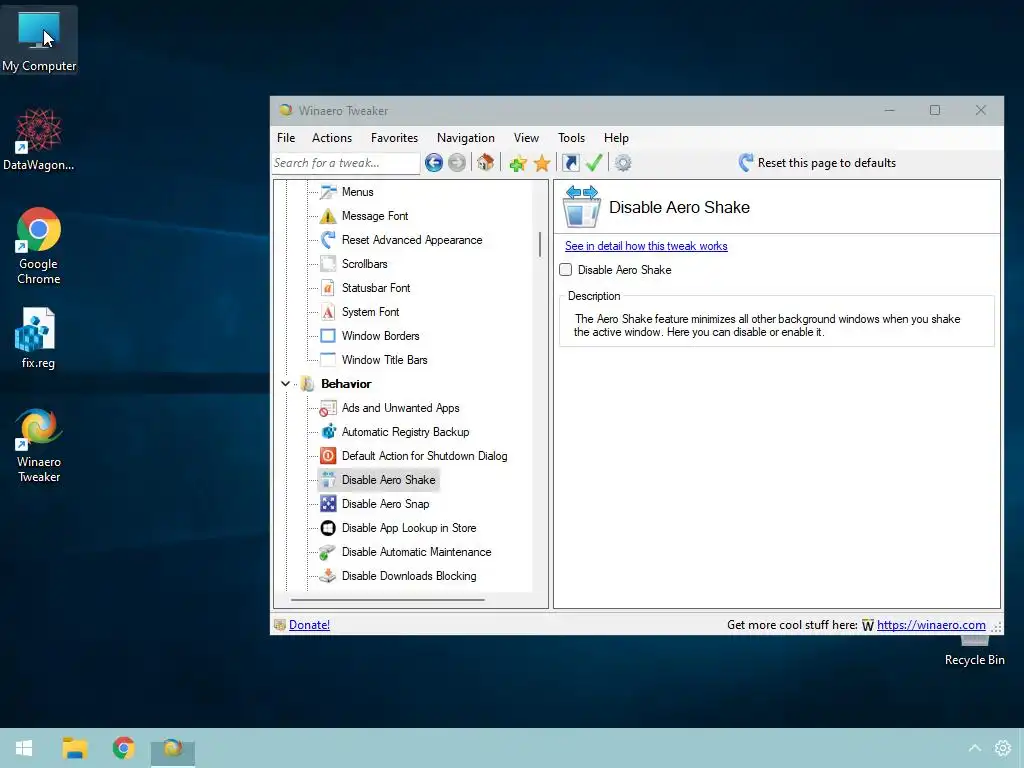Select Scrollbars tree row text

point(364,264)
